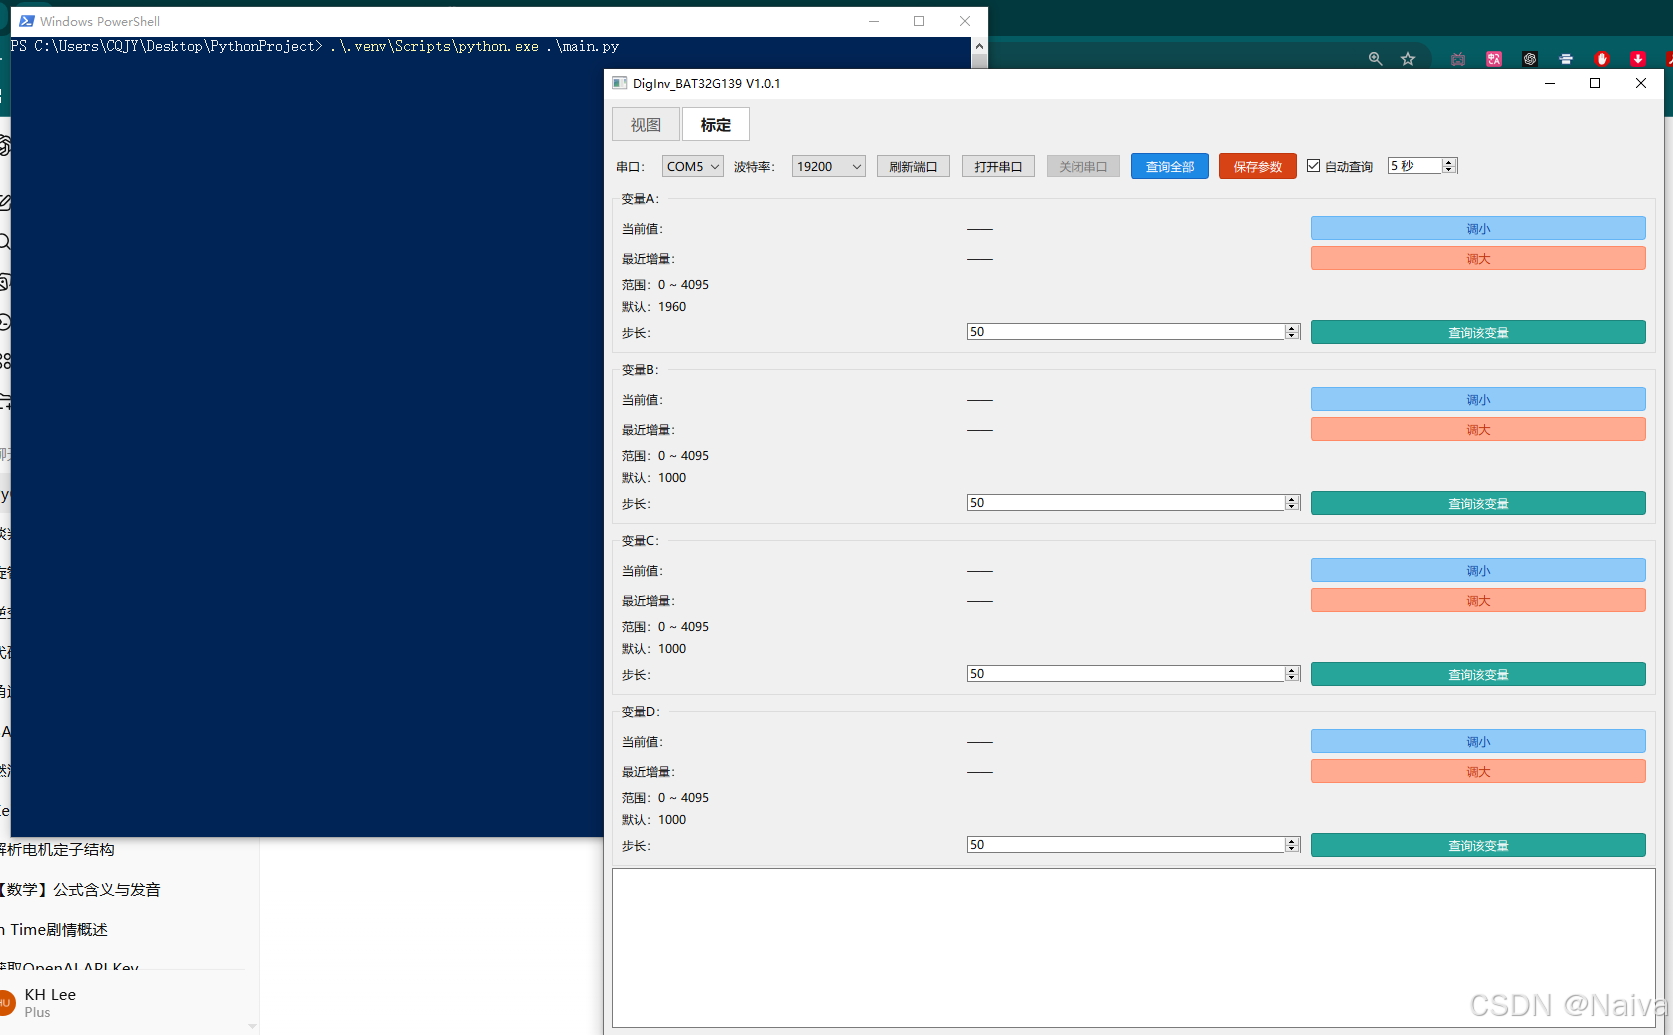This screenshot has height=1035, width=1673.
Task: Click 刷新端口 to refresh ports
Action: point(913,166)
